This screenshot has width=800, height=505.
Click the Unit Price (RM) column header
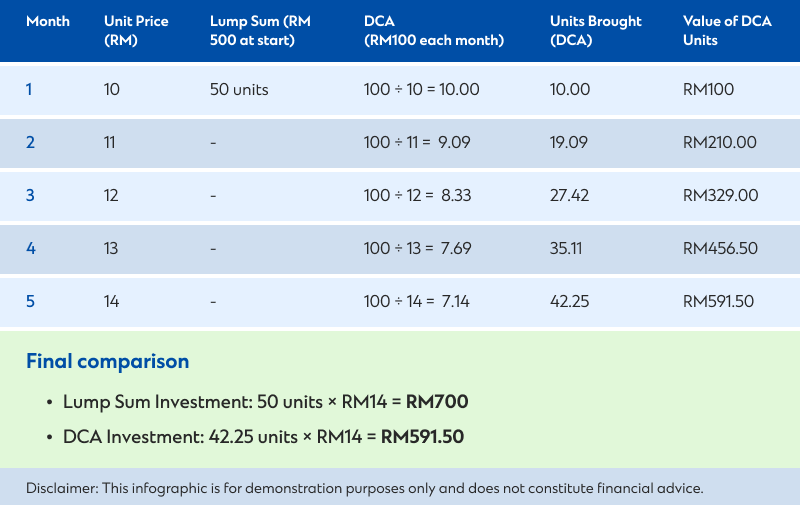click(x=135, y=31)
